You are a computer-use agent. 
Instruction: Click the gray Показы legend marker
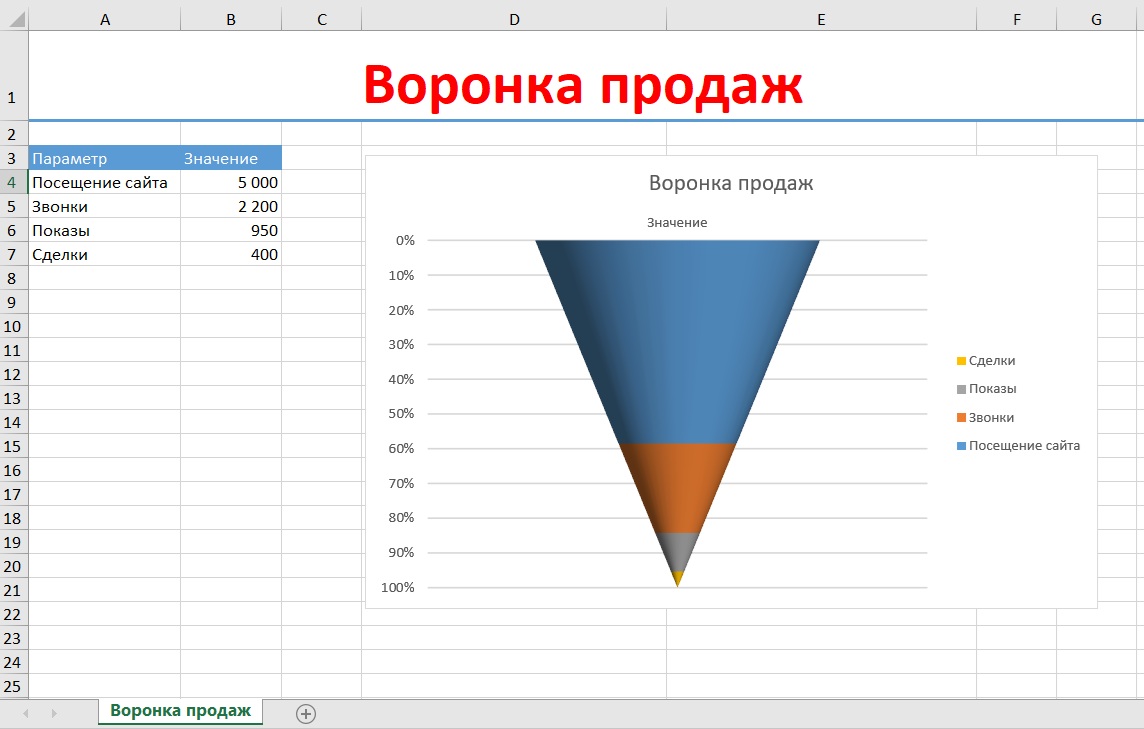point(962,389)
